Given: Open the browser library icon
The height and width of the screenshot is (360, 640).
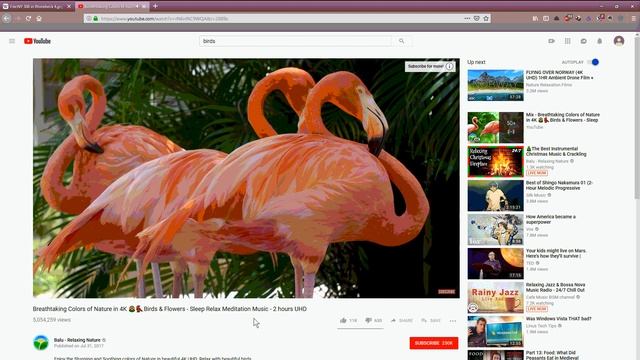Looking at the screenshot, I should [x=535, y=18].
